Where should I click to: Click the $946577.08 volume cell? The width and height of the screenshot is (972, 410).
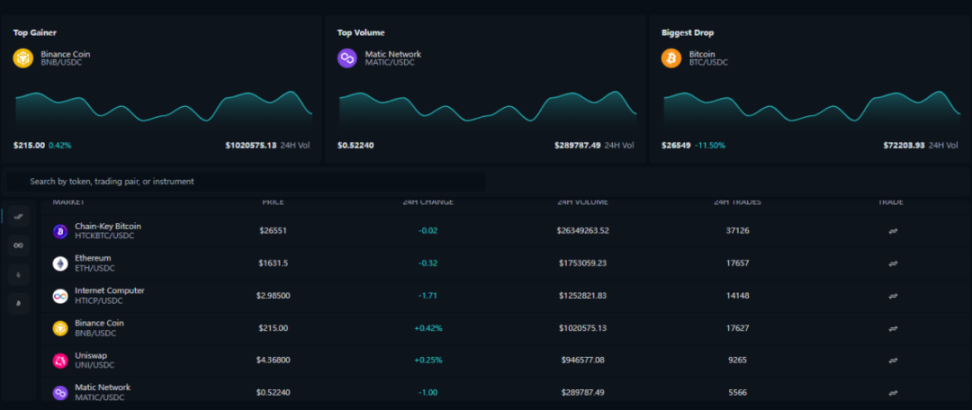(583, 360)
